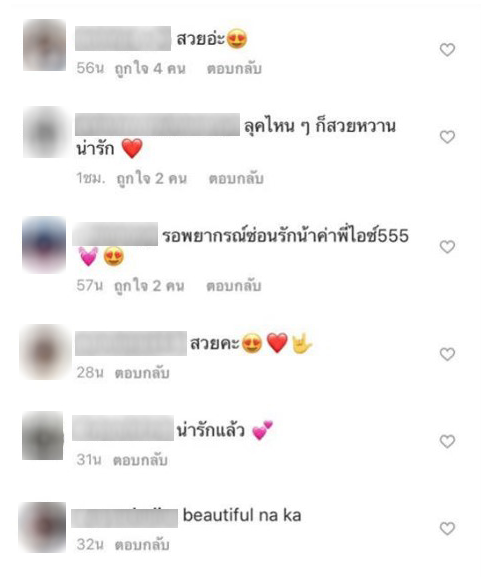Open "ถูกใจ 2 คน" under 1ชม. comment
The width and height of the screenshot is (497, 580).
click(x=152, y=179)
